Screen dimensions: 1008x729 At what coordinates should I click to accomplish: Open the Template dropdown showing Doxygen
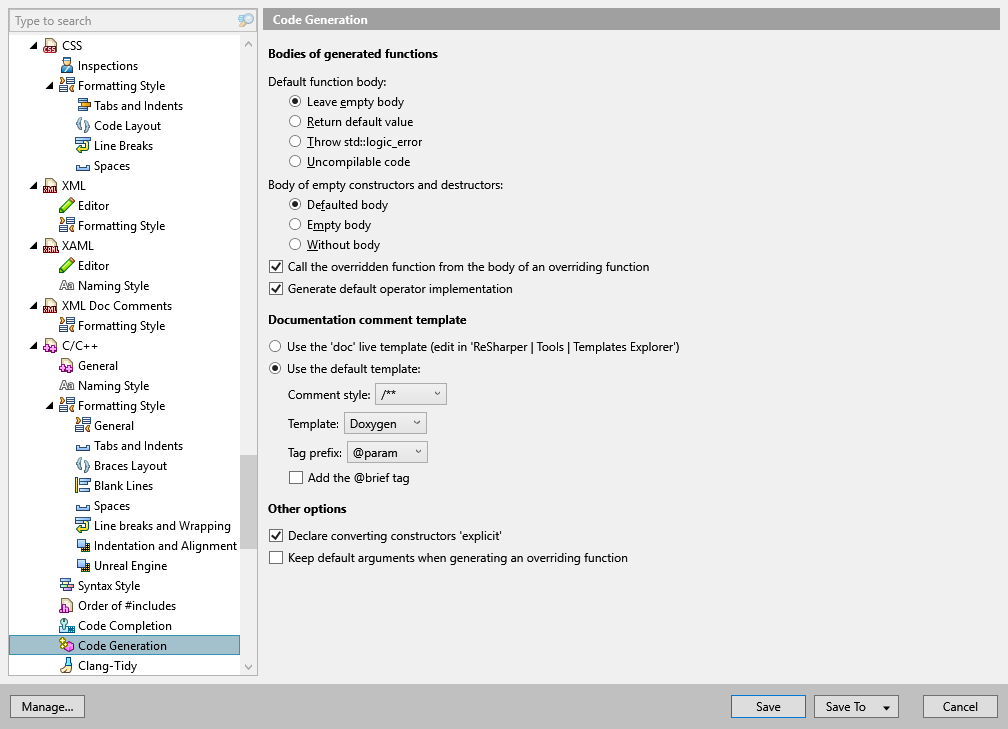pyautogui.click(x=385, y=423)
